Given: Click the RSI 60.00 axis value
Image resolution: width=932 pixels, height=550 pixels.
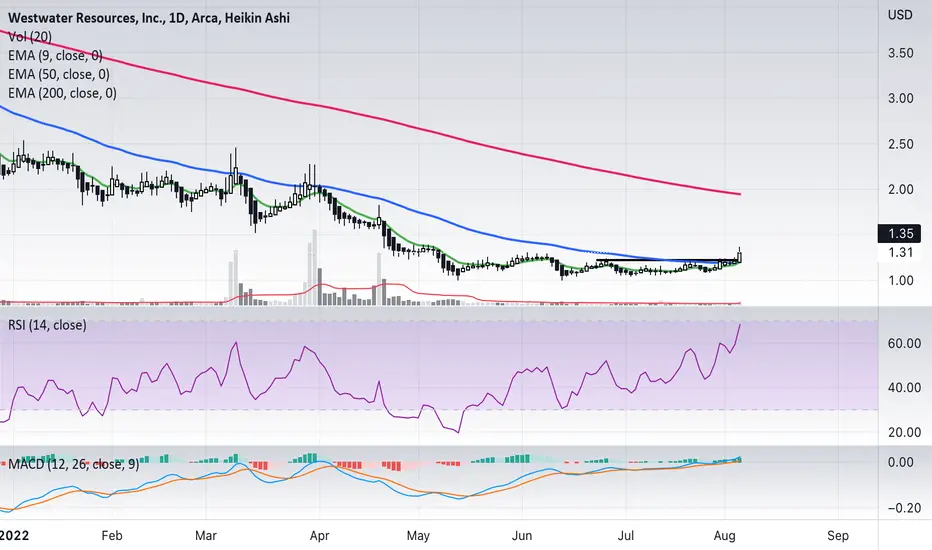Looking at the screenshot, I should click(x=905, y=344).
